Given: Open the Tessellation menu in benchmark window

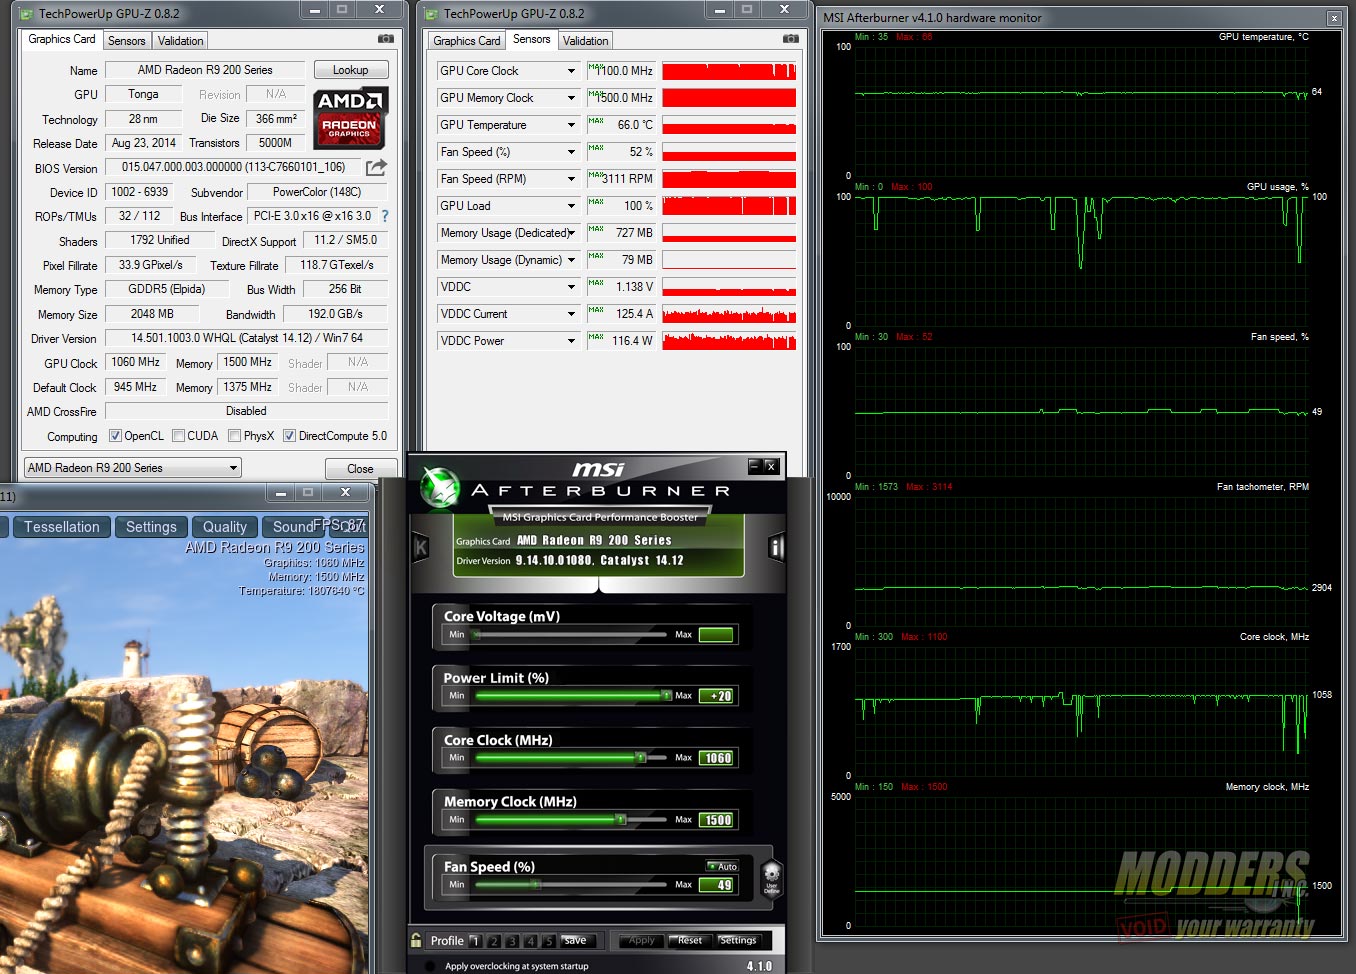Looking at the screenshot, I should point(62,527).
